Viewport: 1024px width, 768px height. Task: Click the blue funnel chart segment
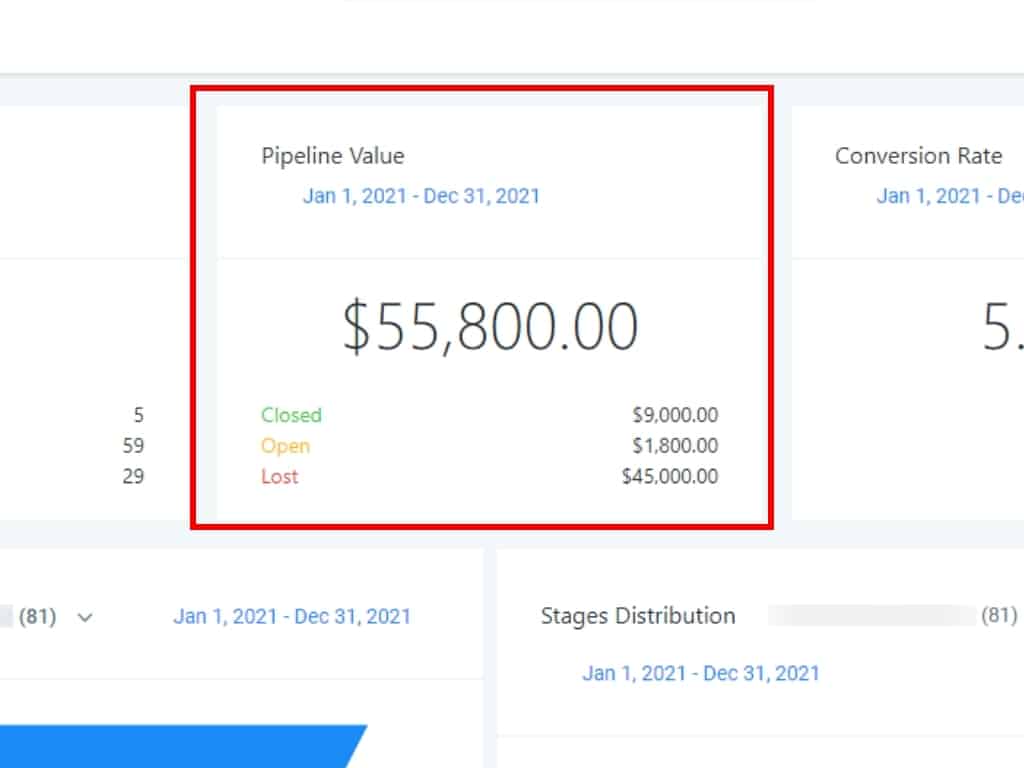180,746
